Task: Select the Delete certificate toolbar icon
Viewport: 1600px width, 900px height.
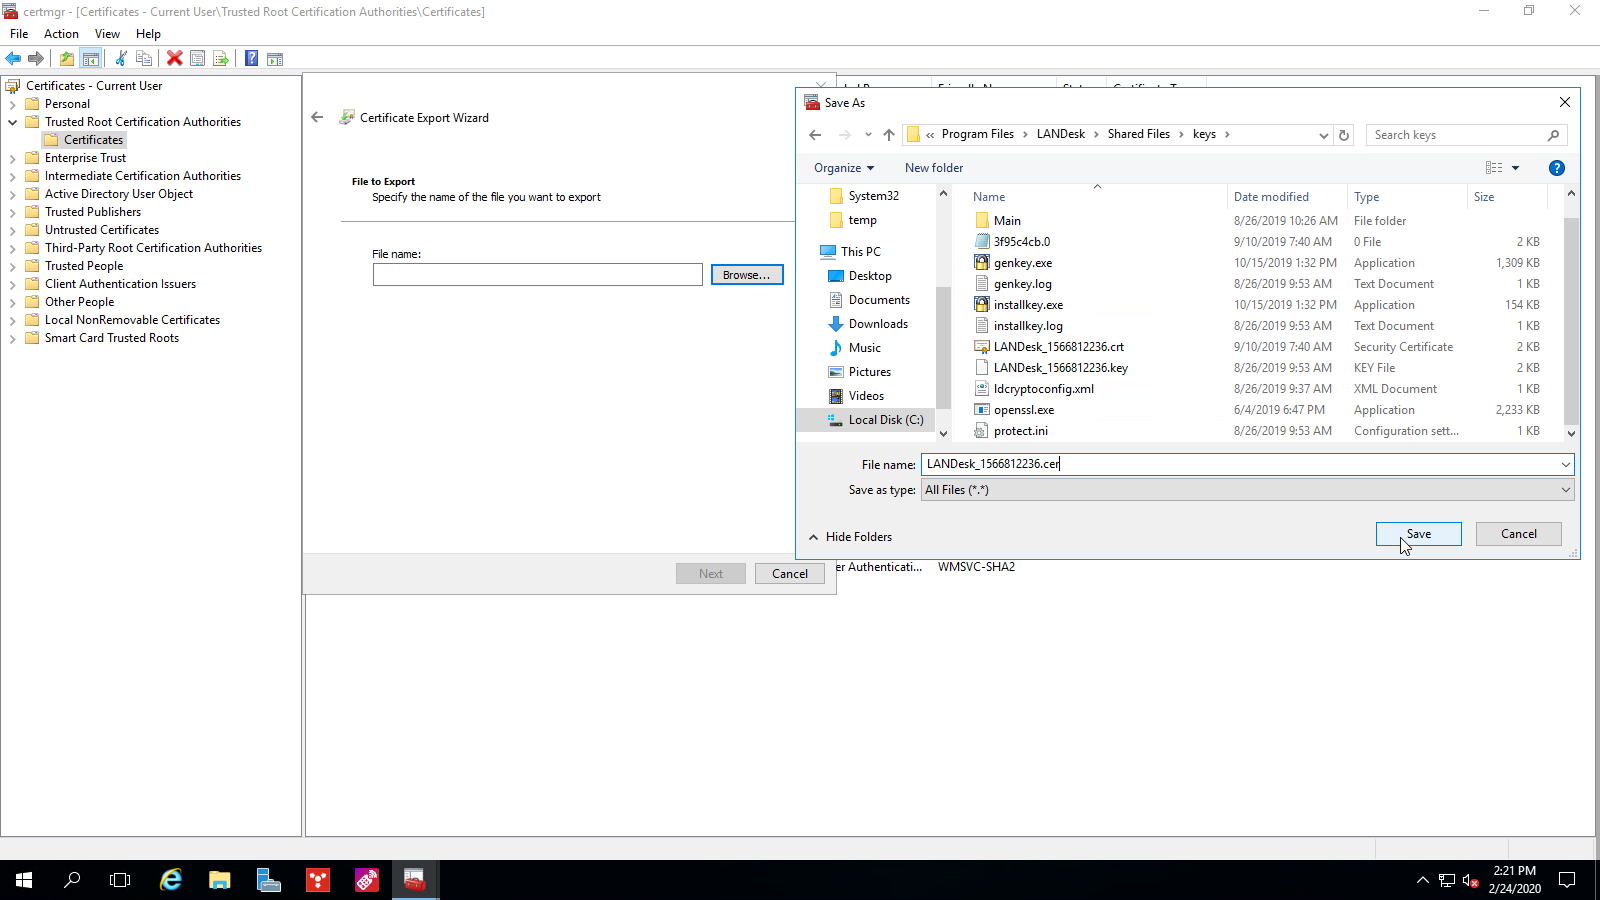Action: click(174, 58)
